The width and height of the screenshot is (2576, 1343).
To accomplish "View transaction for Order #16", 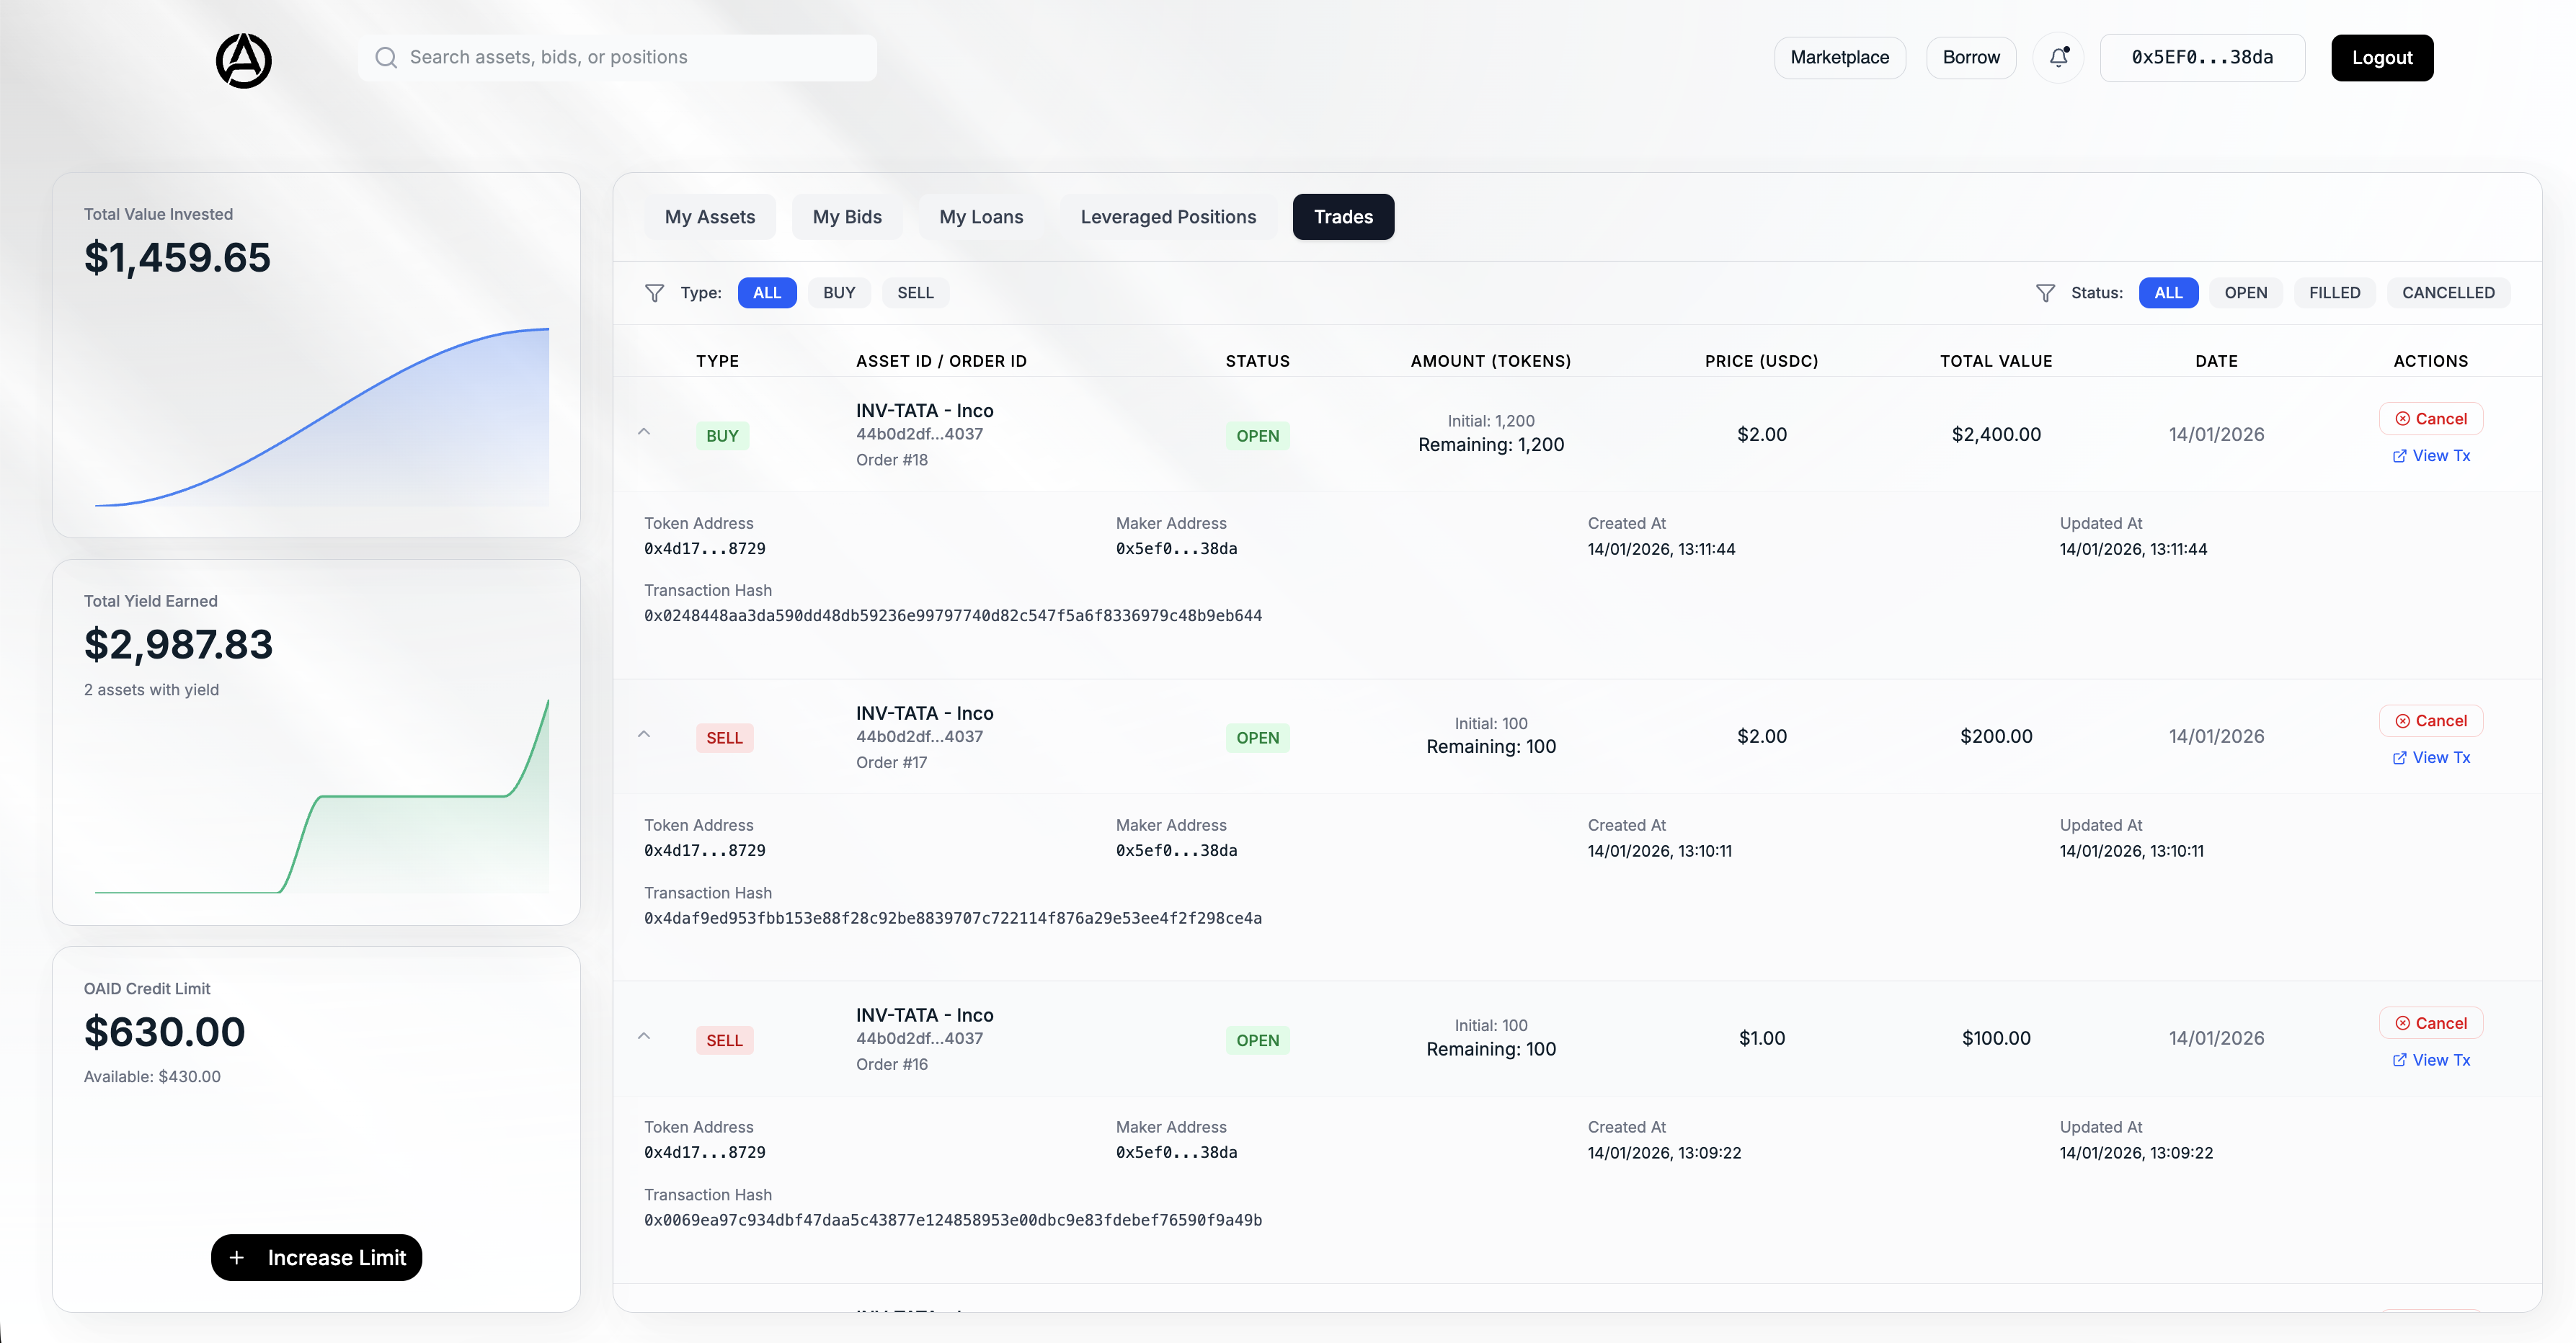I will [2431, 1060].
